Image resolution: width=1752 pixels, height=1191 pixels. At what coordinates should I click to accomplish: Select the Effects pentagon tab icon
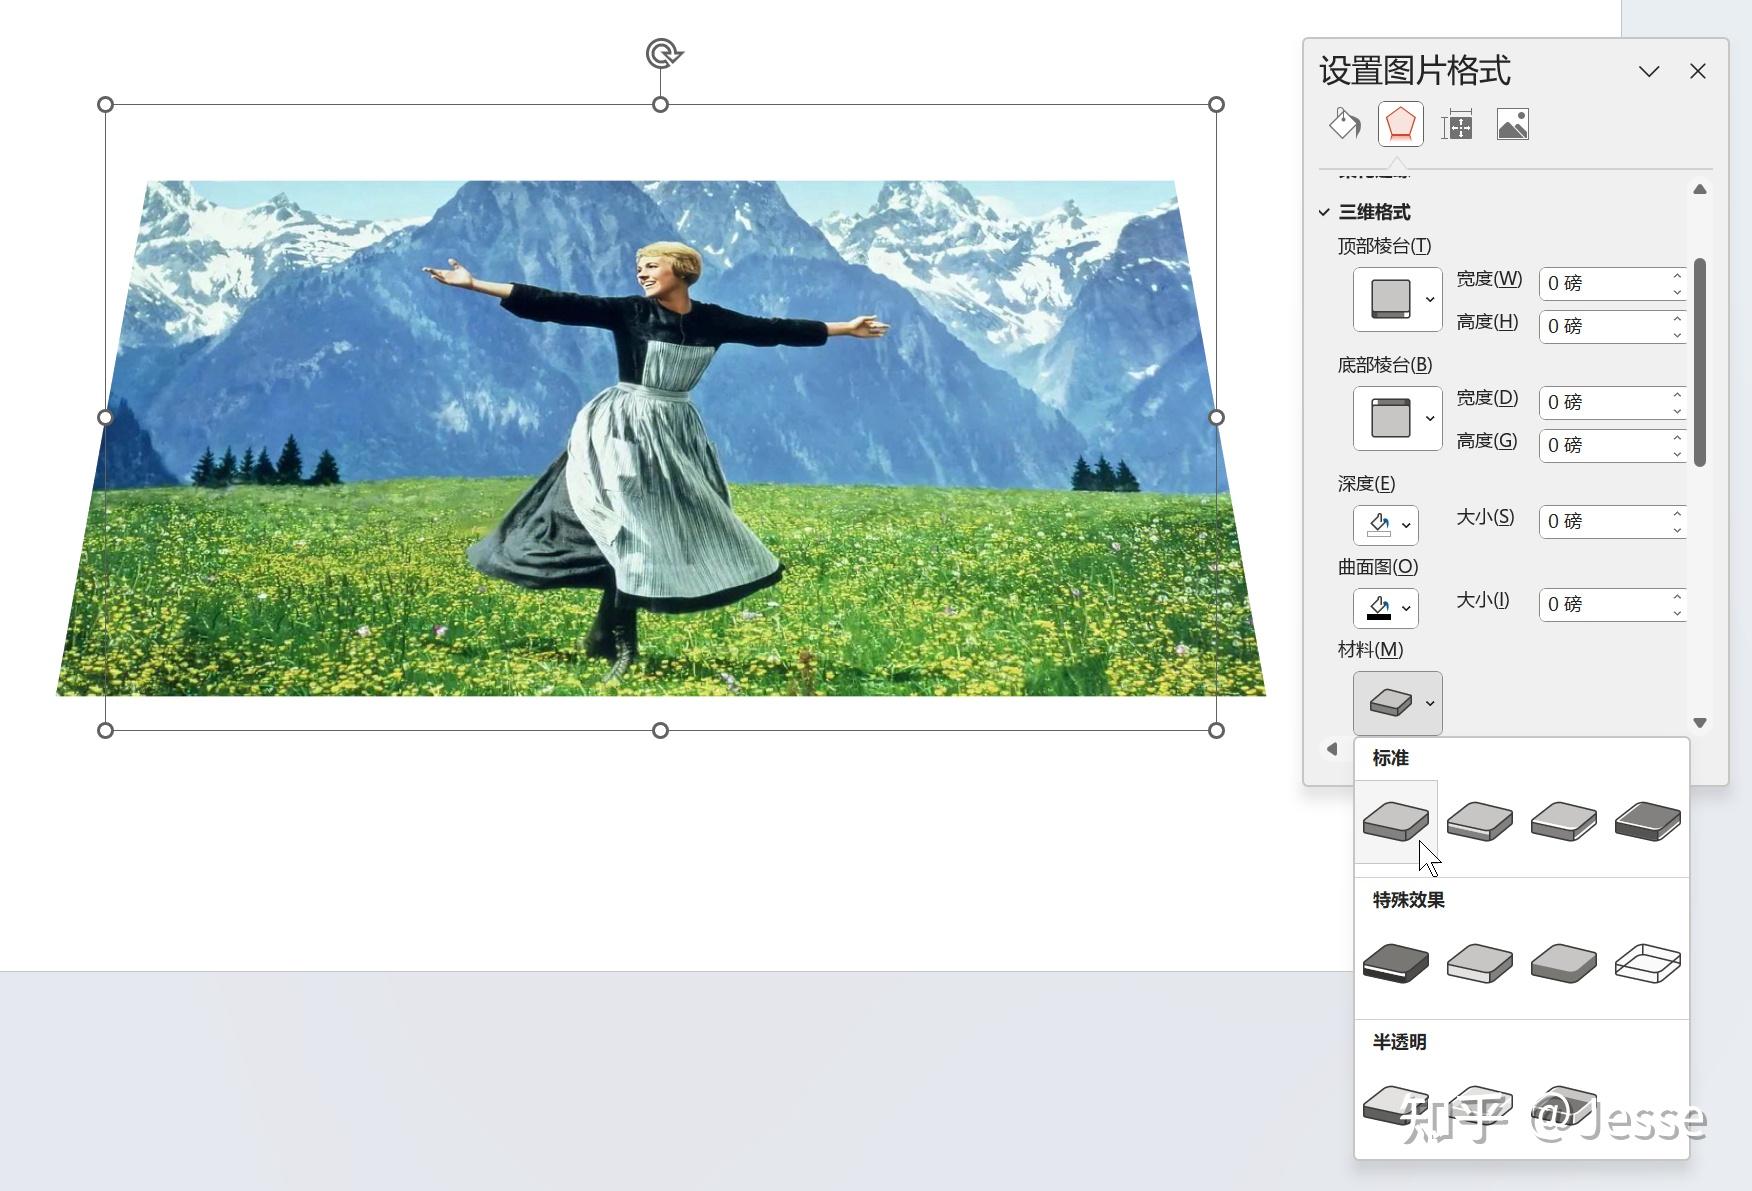coord(1400,124)
